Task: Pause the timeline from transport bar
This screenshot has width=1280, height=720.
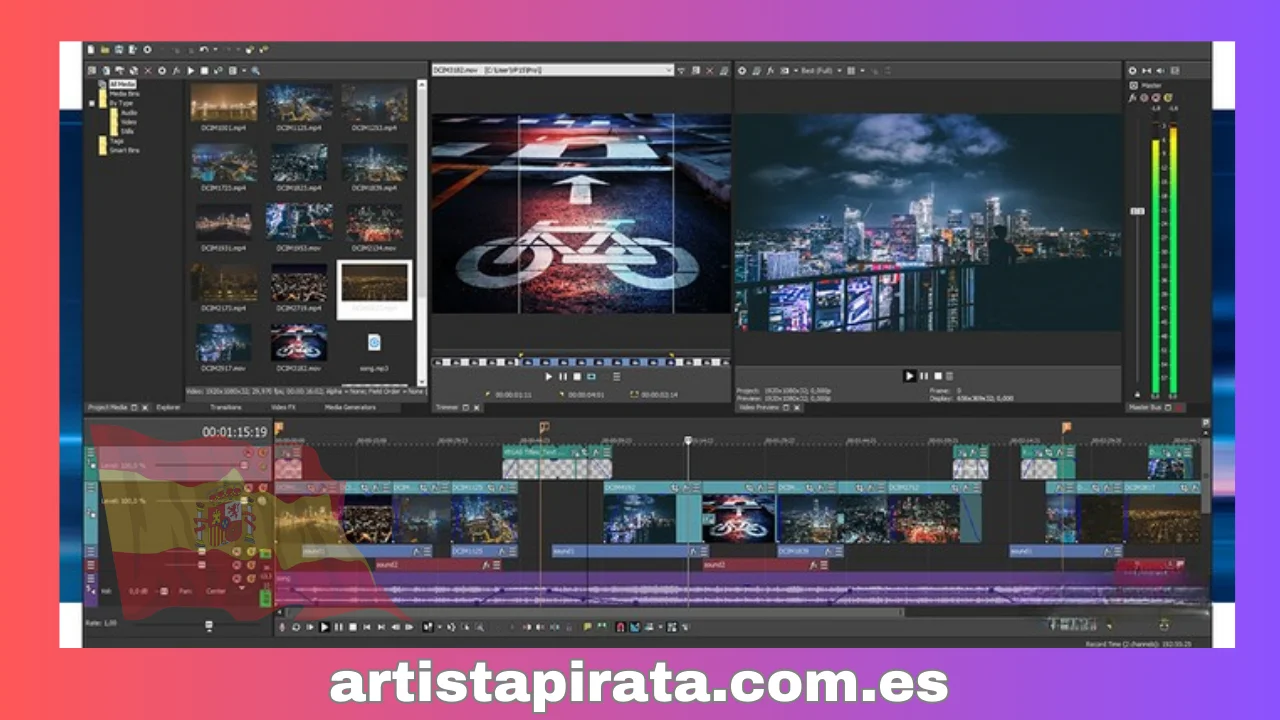Action: tap(339, 627)
